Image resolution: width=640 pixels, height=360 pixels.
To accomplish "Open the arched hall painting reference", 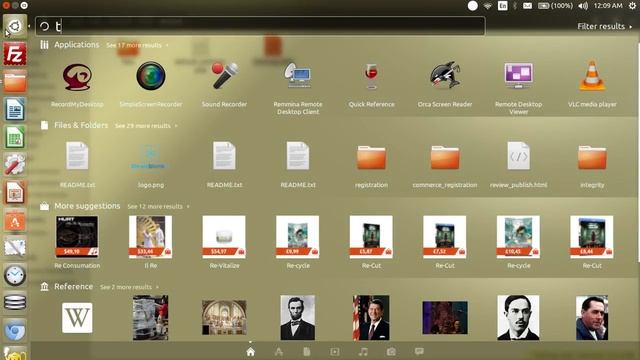I will coord(224,318).
